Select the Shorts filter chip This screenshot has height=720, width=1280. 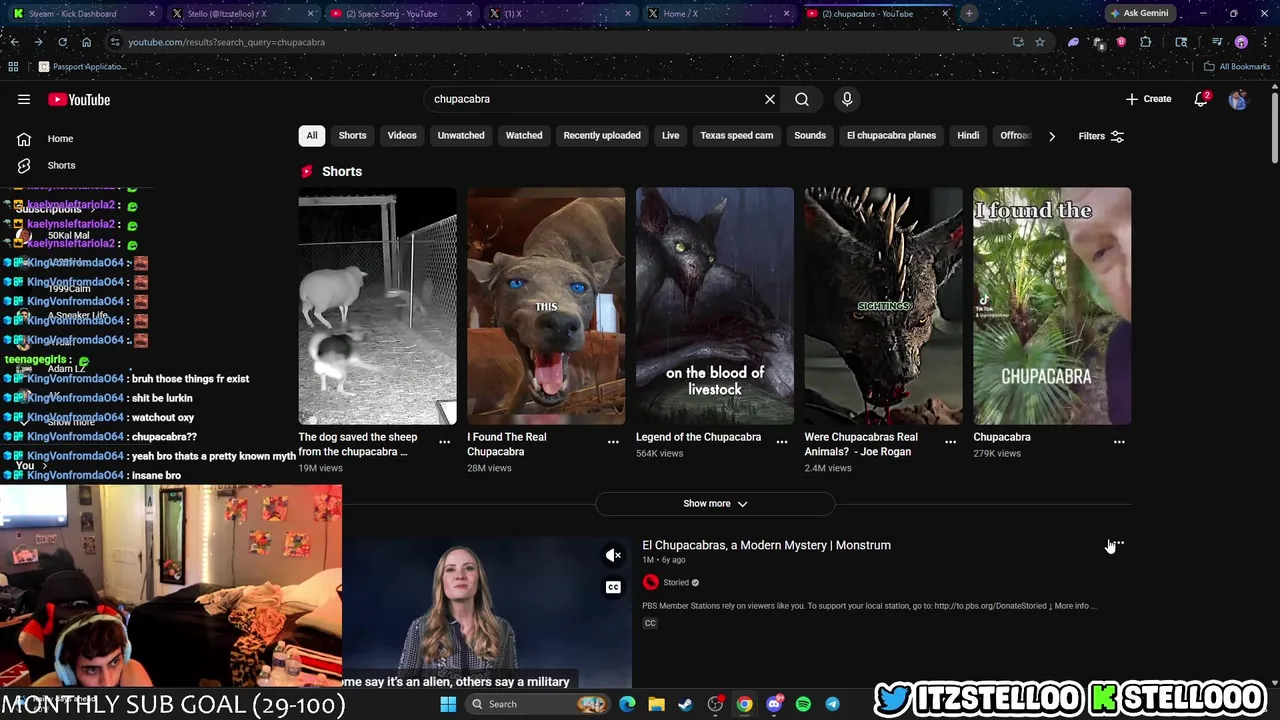[352, 136]
